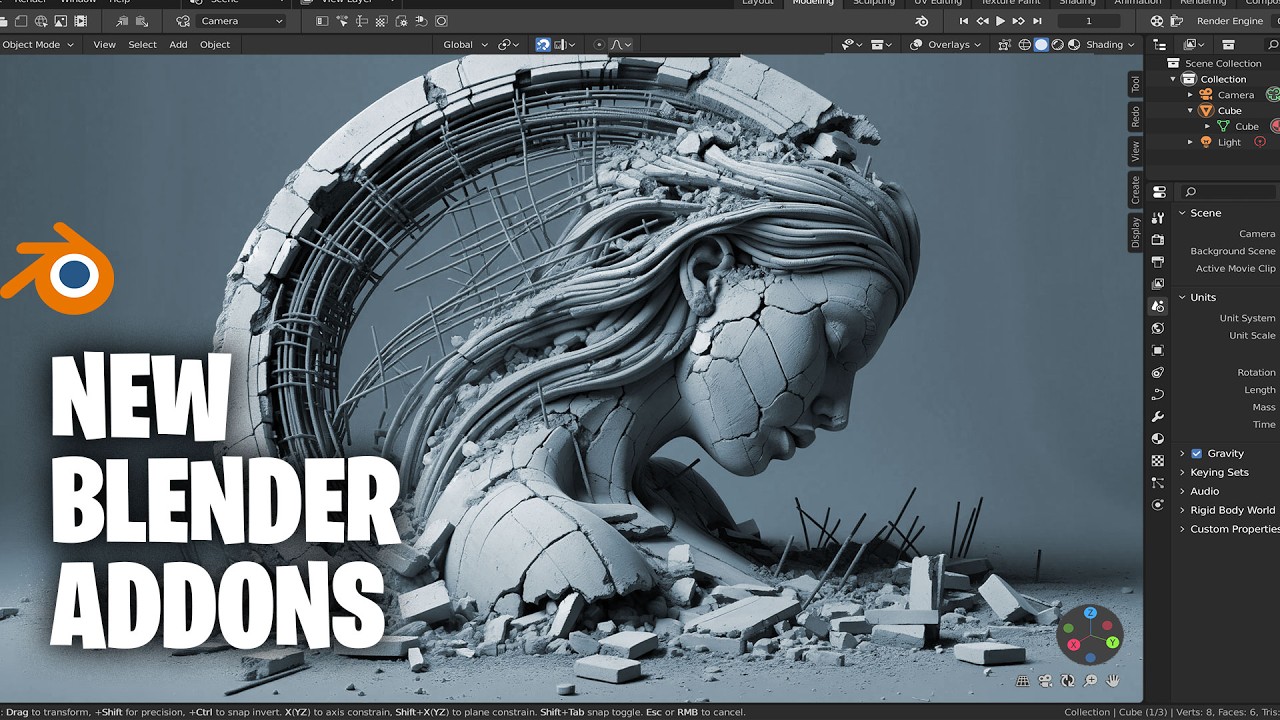Image resolution: width=1280 pixels, height=720 pixels.
Task: Toggle the snap magnet button
Action: point(542,44)
